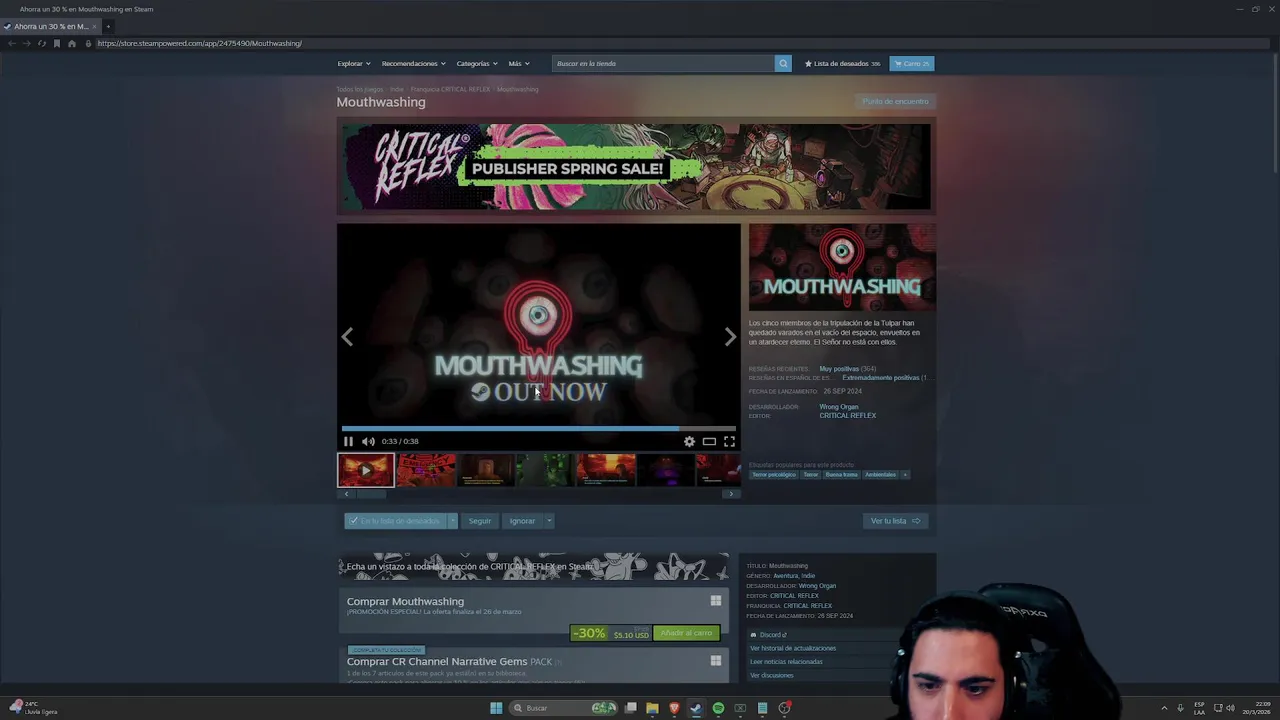Open Spotify from the taskbar
The height and width of the screenshot is (720, 1280).
click(718, 708)
